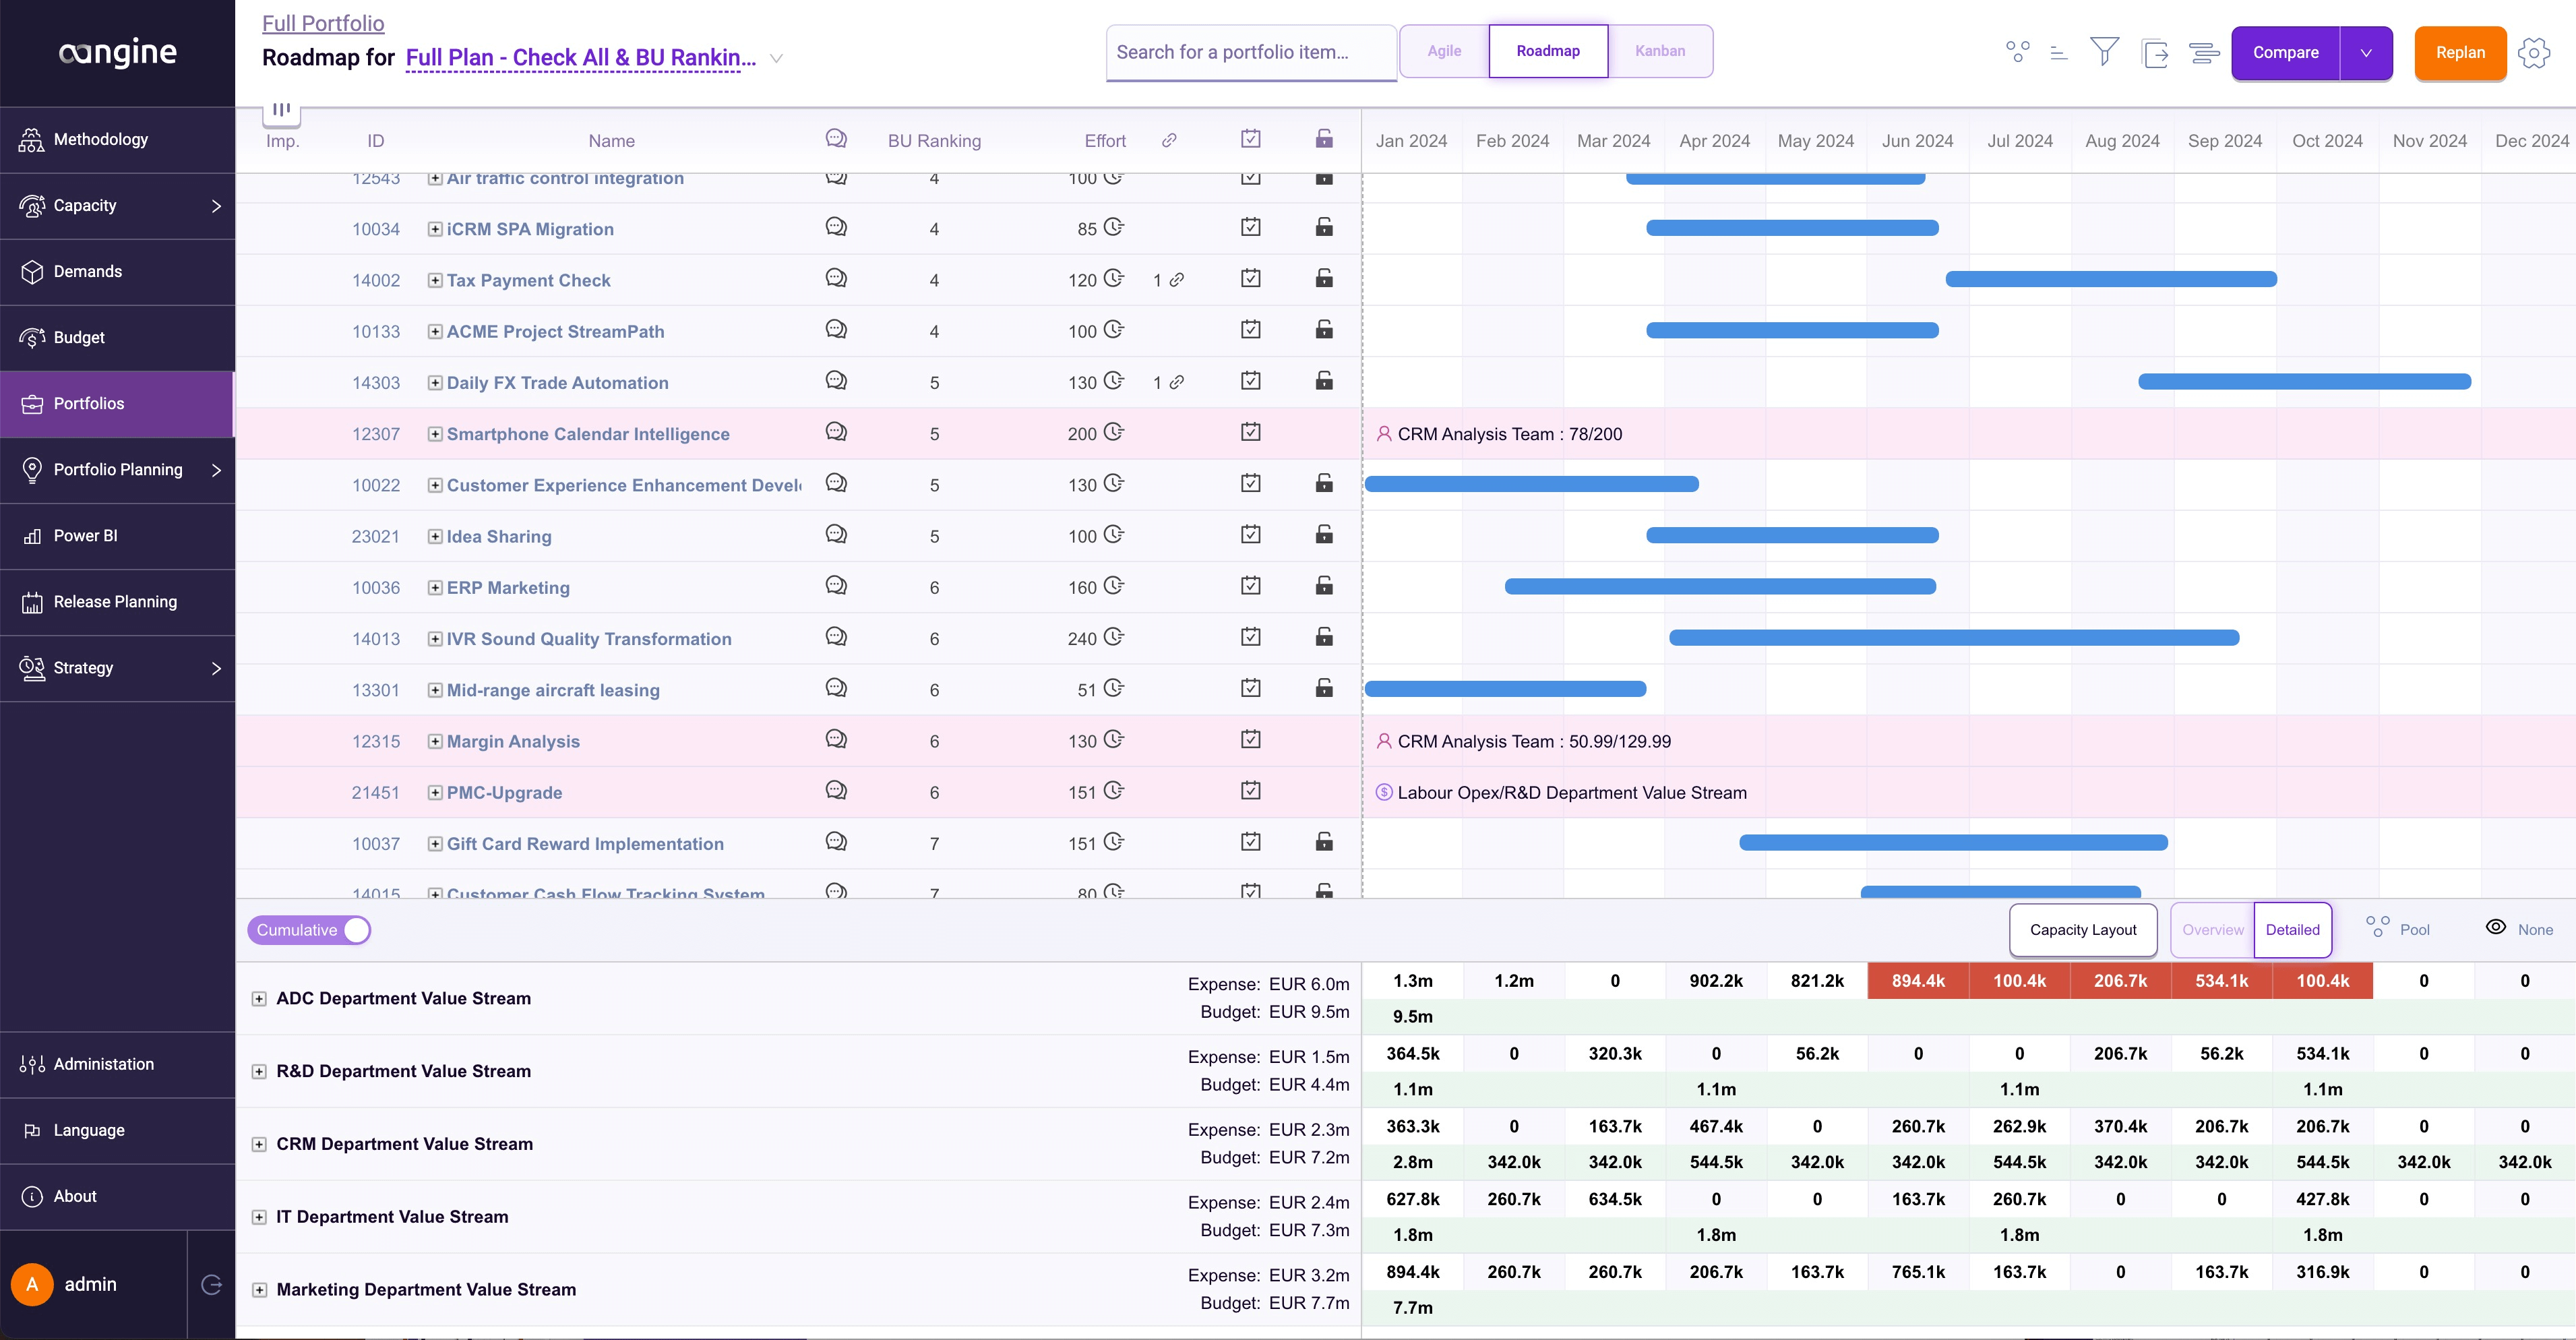Open the Budget sidebar item
This screenshot has width=2576, height=1340.
point(117,337)
